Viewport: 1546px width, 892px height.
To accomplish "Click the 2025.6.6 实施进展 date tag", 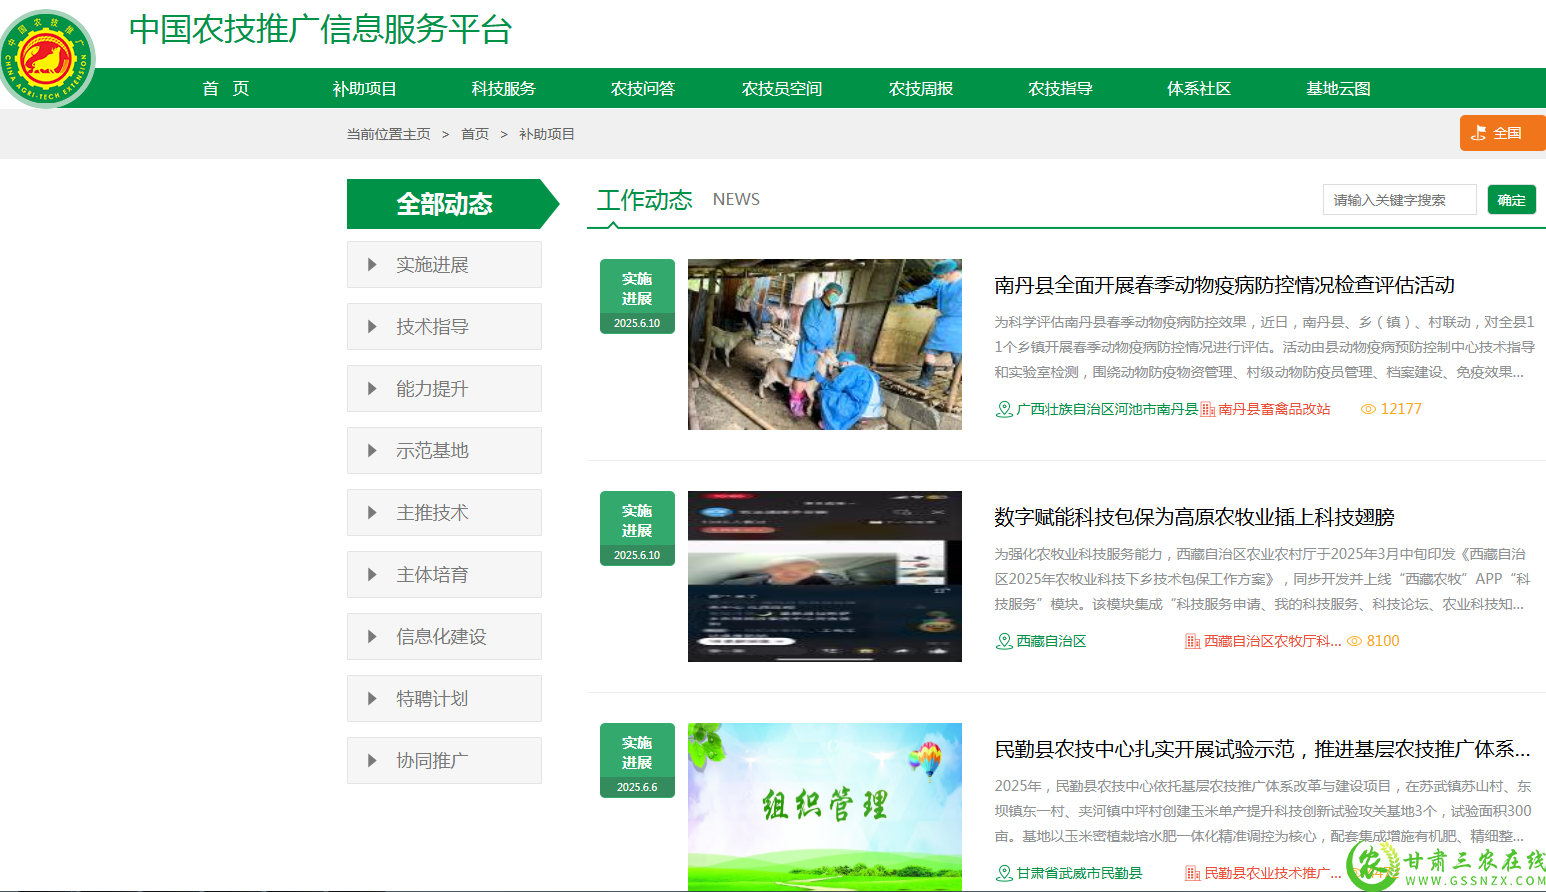I will 637,760.
